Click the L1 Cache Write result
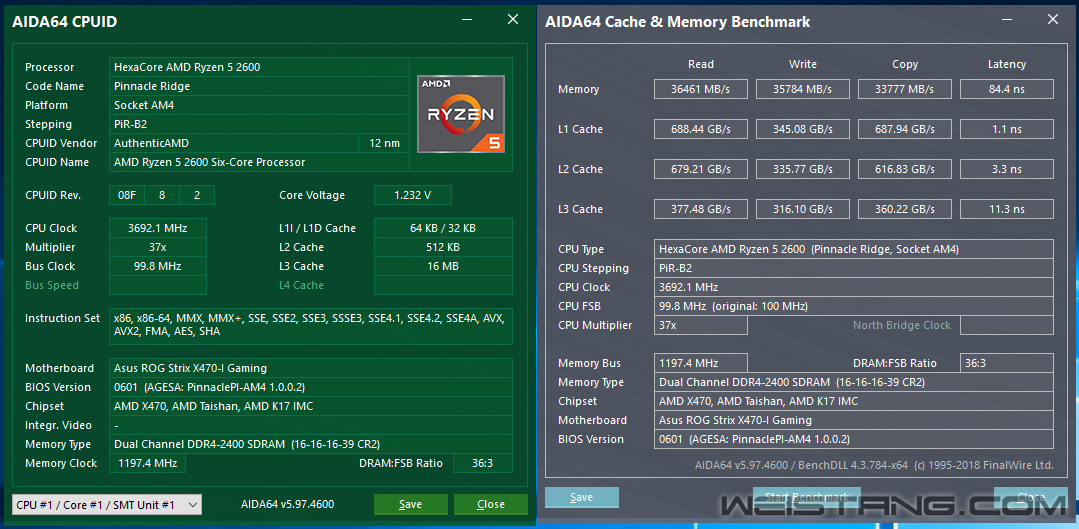Viewport: 1079px width, 529px height. point(803,129)
